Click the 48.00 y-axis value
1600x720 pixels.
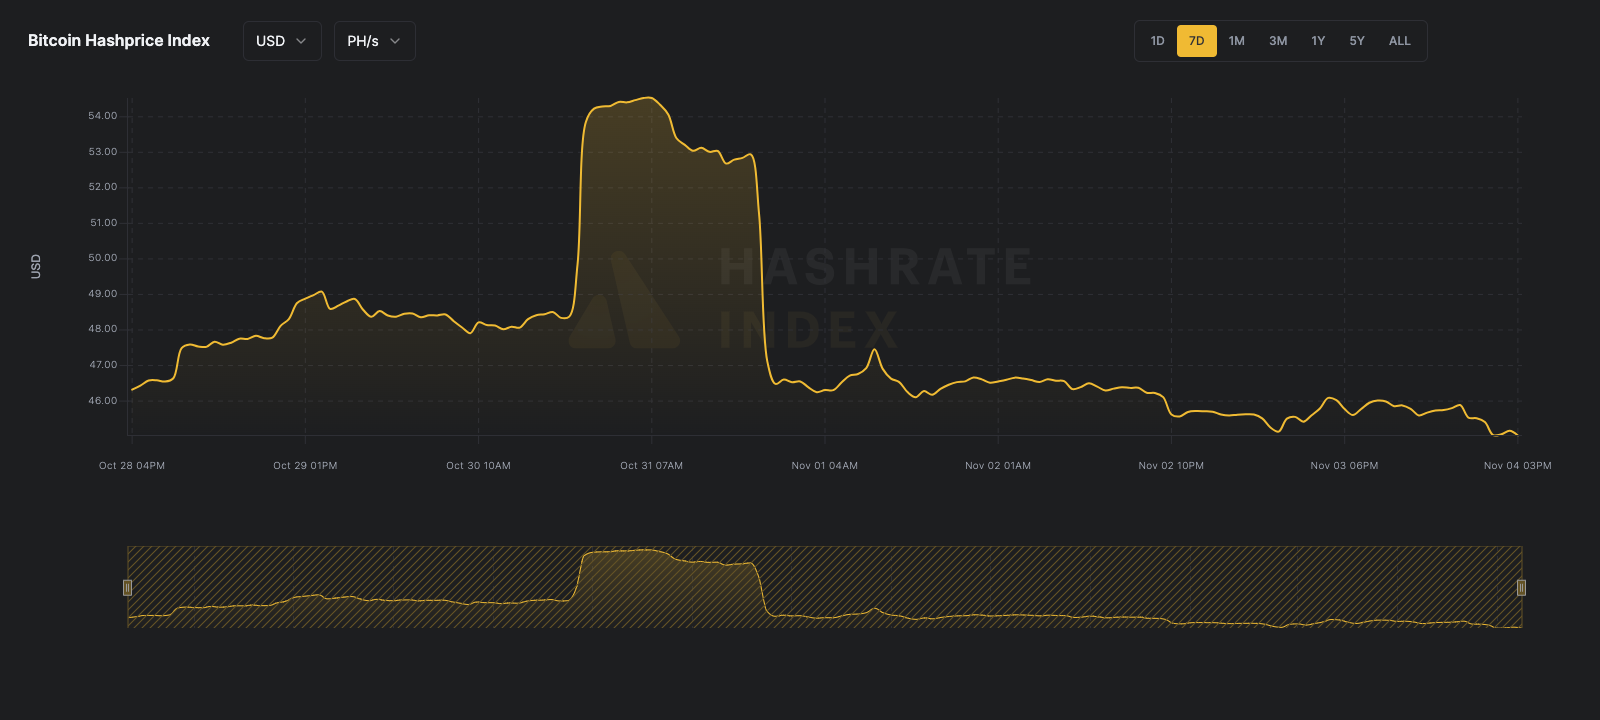pos(103,329)
